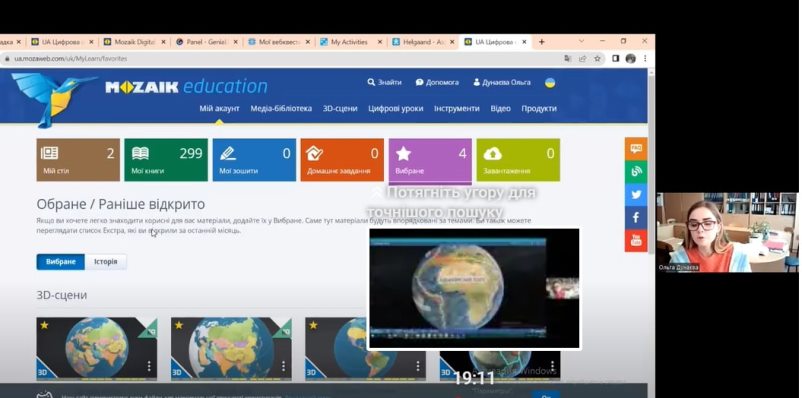Close the My Activities tab

380,42
